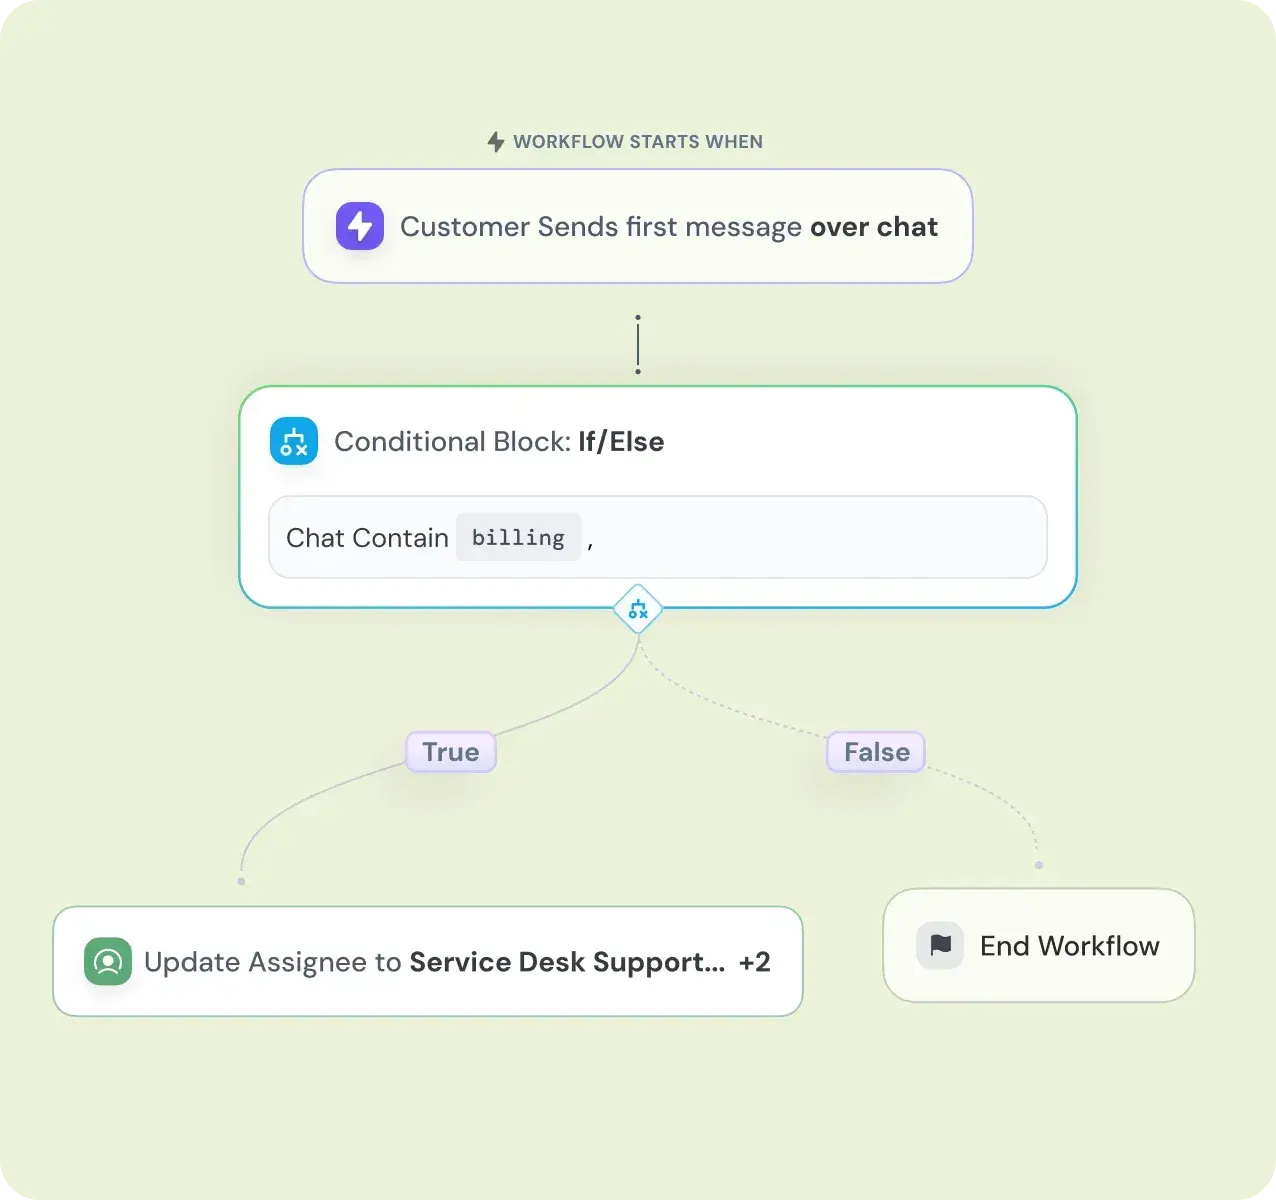Screen dimensions: 1276x1200
Task: Open the If/Else icon inside the conditional card
Action: coord(293,441)
